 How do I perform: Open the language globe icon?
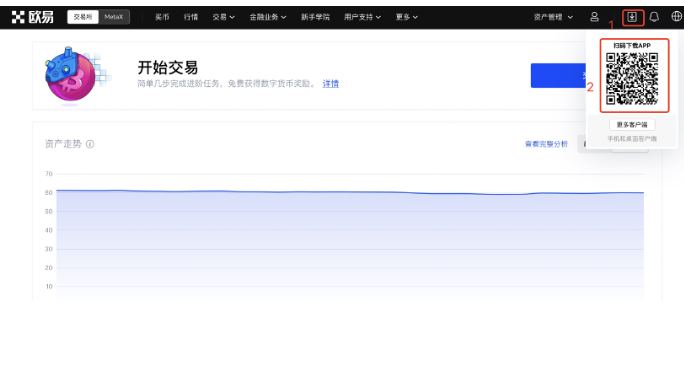(x=676, y=17)
